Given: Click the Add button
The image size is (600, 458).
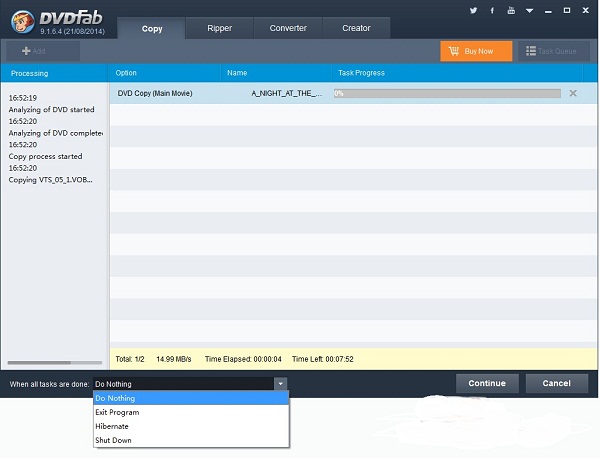Looking at the screenshot, I should click(43, 51).
